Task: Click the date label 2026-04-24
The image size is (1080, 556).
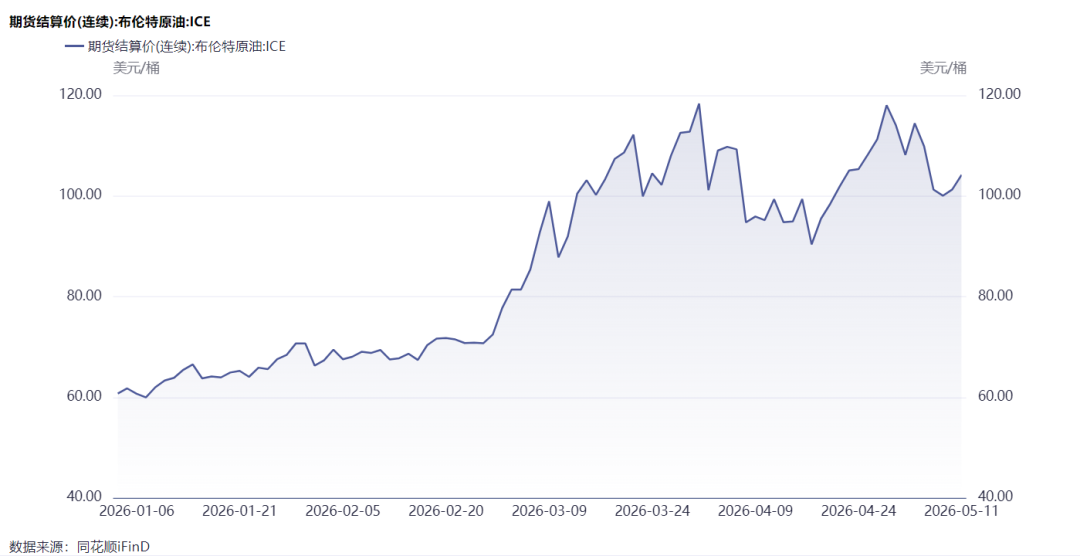Action: [858, 511]
